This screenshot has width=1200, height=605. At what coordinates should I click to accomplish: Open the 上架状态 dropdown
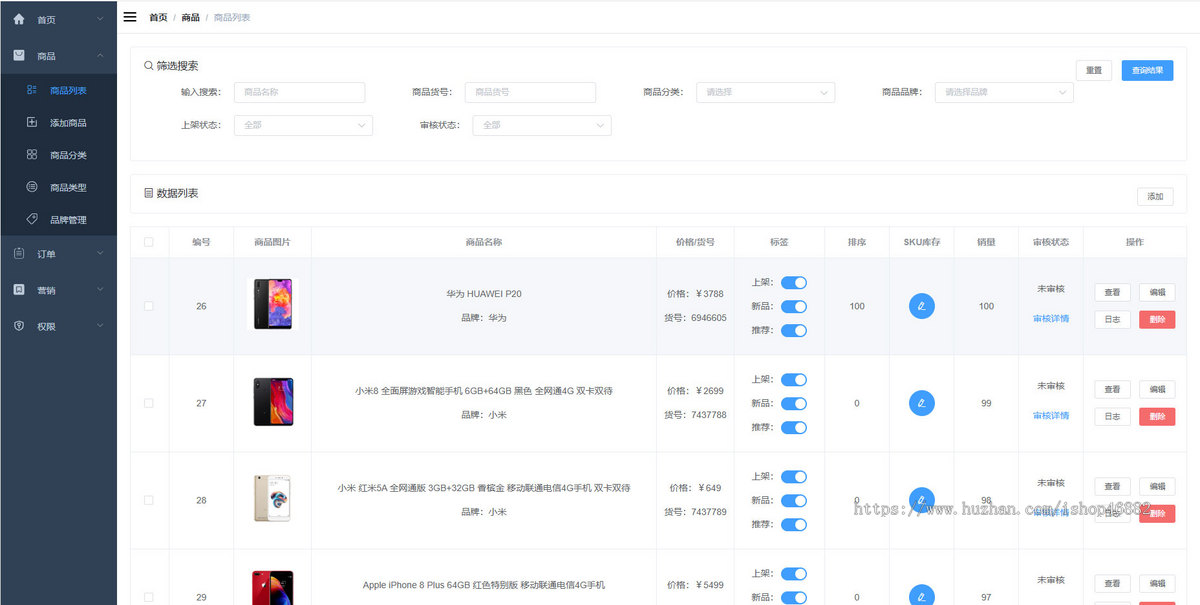(303, 125)
